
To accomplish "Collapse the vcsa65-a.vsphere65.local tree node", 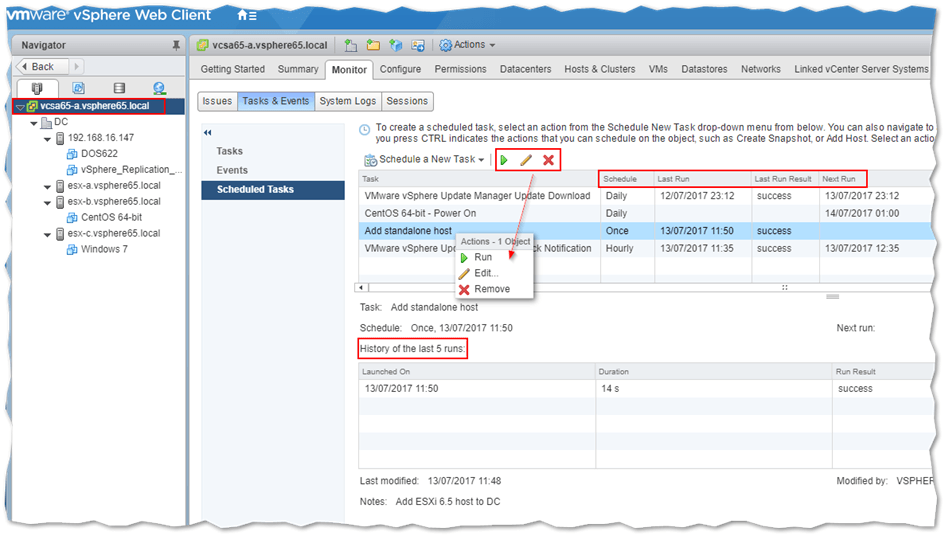I will [x=20, y=107].
